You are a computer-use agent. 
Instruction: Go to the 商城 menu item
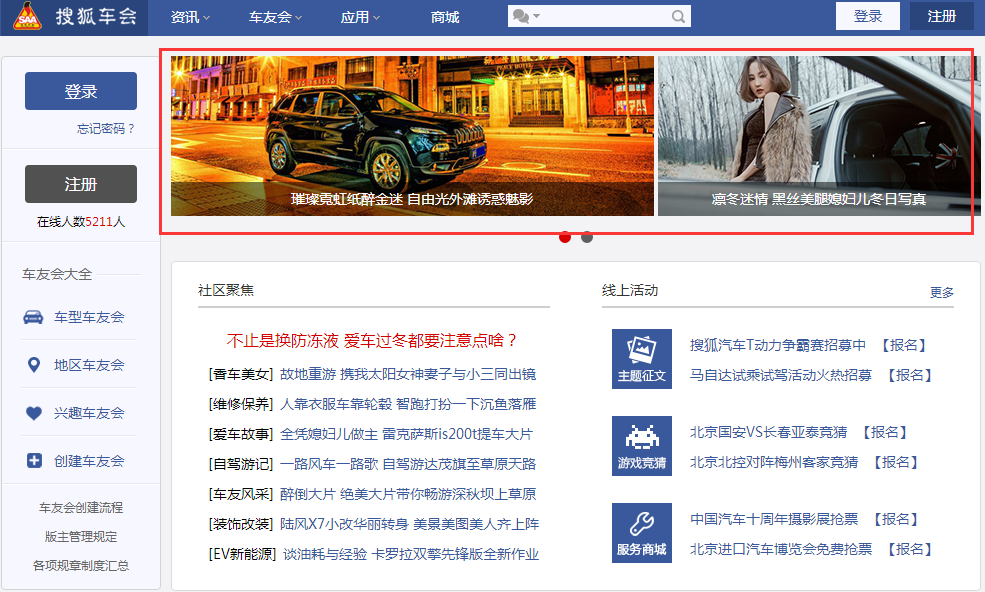point(445,17)
